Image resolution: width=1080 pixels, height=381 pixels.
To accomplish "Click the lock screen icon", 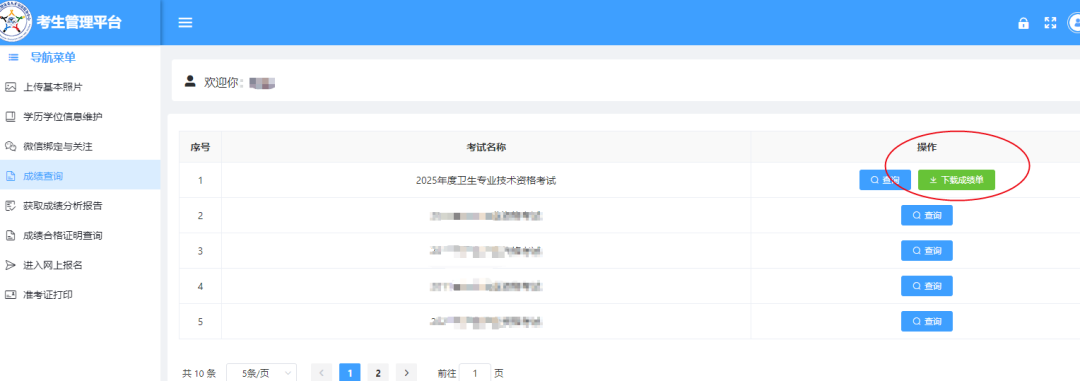I will click(x=1024, y=23).
